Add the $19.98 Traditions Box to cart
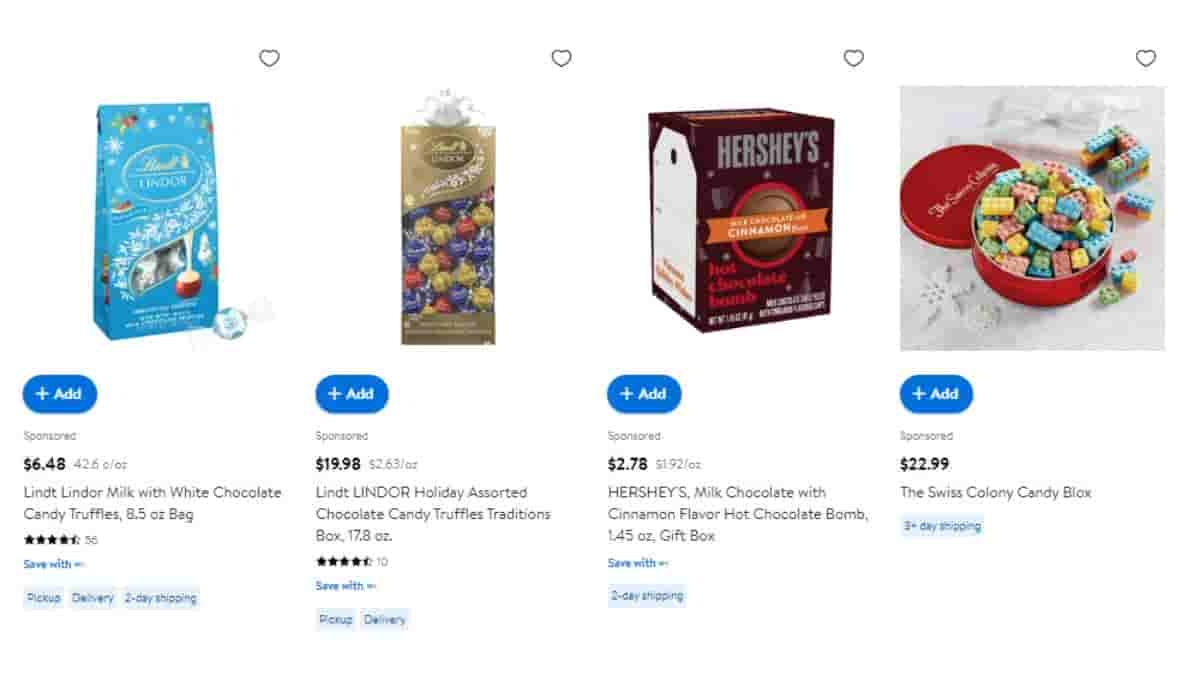Screen dimensions: 1200x675 pos(352,394)
